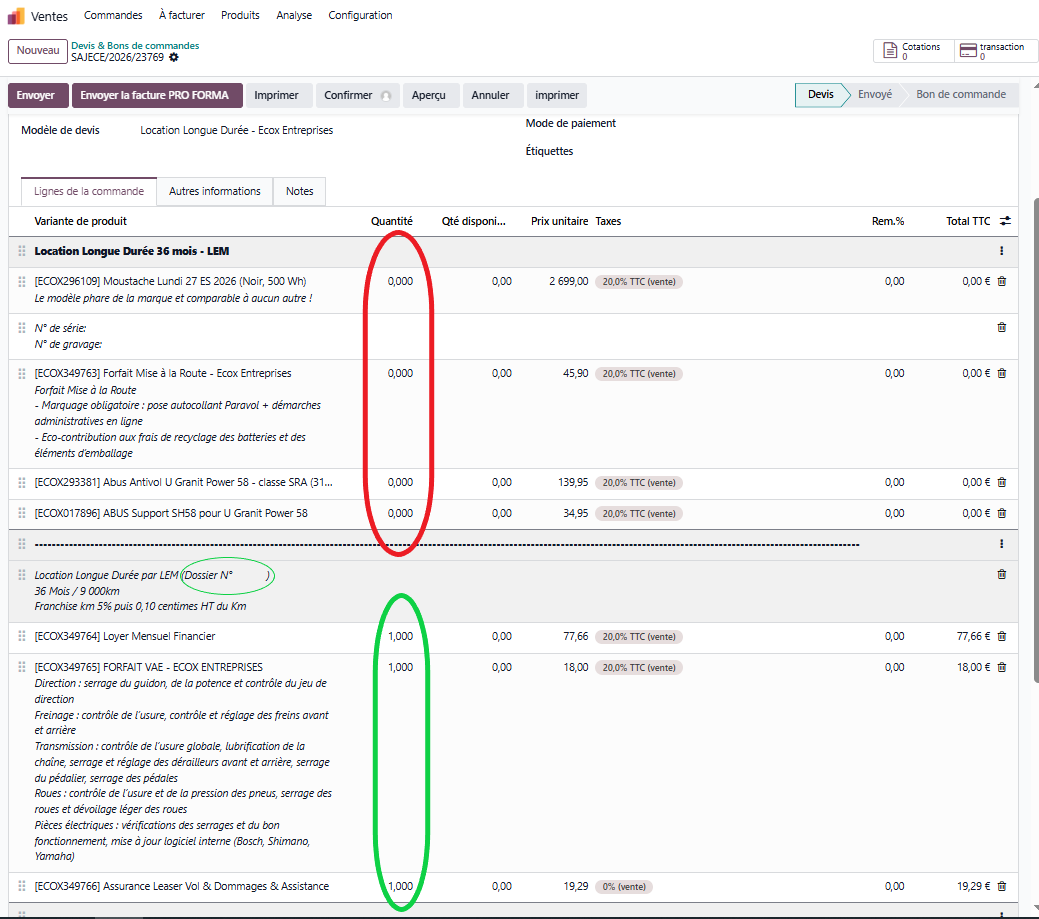Click the lowercase imprimer button
The width and height of the screenshot is (1039, 919).
pyautogui.click(x=557, y=95)
